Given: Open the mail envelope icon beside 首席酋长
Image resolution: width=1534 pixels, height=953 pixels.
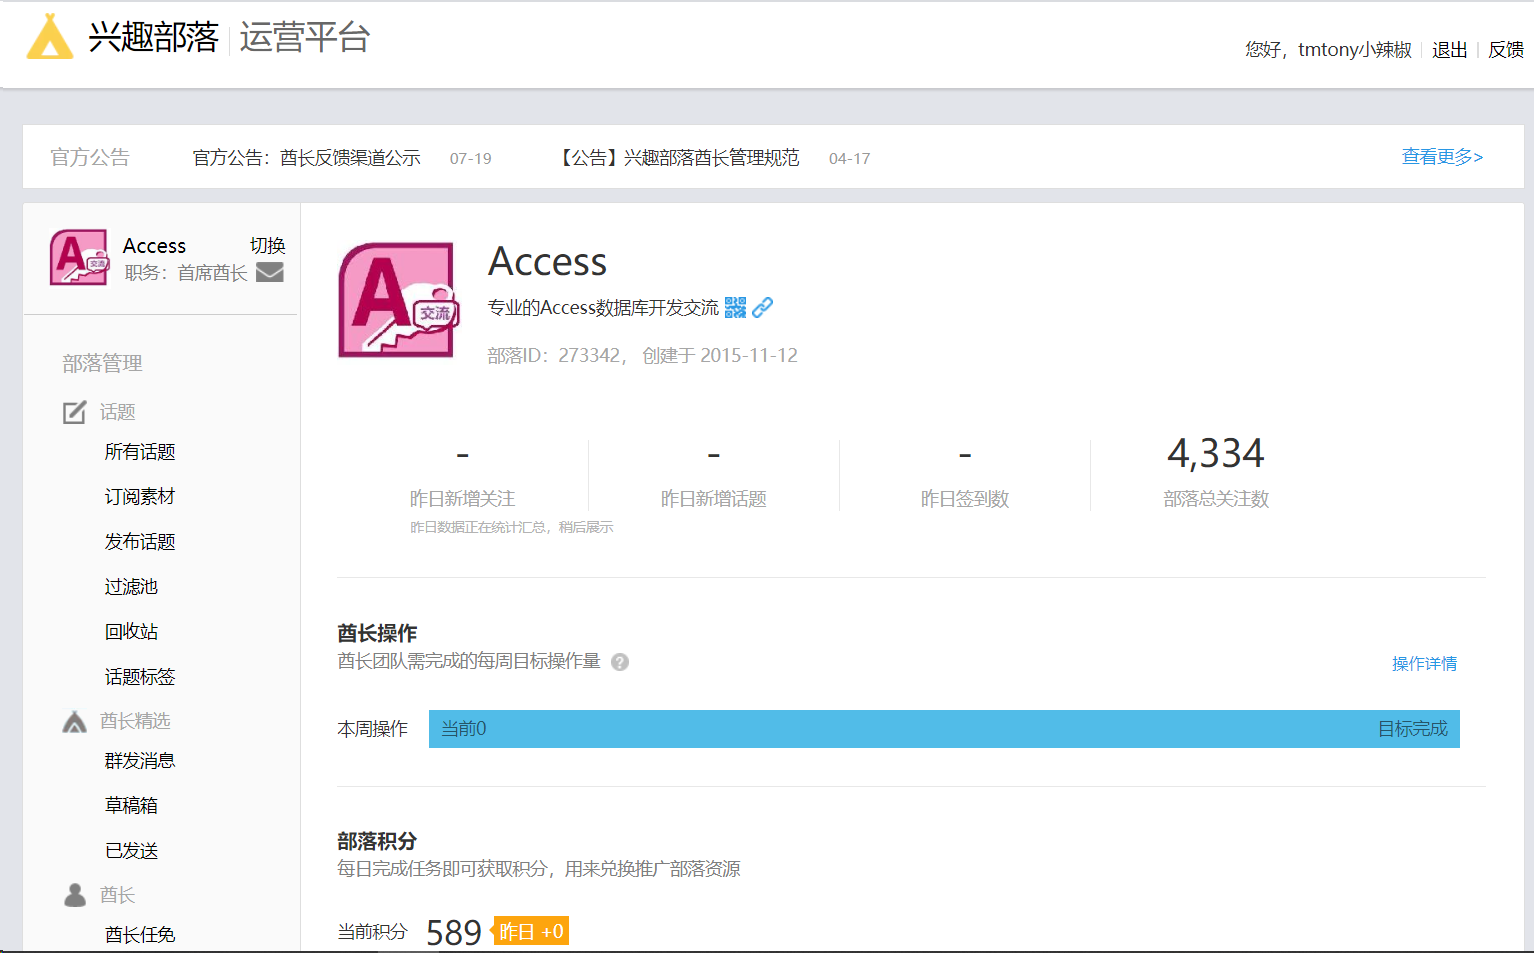Looking at the screenshot, I should pos(270,272).
